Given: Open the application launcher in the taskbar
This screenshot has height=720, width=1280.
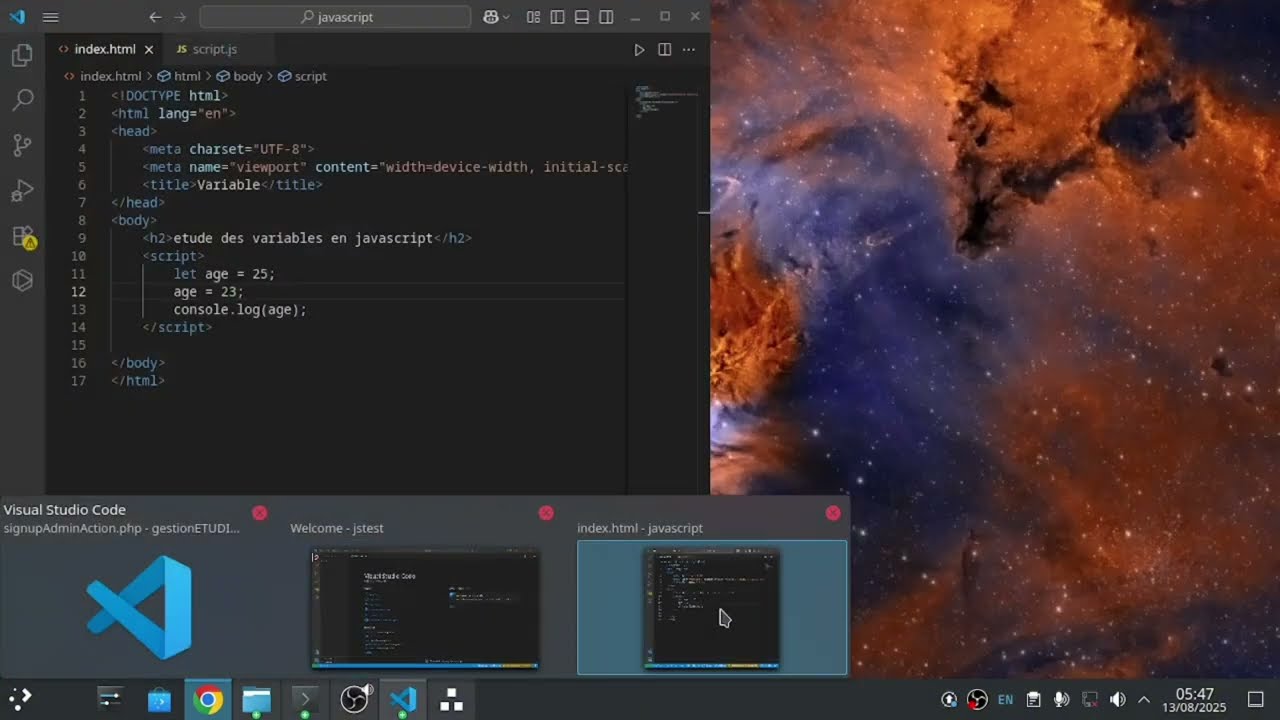Looking at the screenshot, I should [x=21, y=698].
